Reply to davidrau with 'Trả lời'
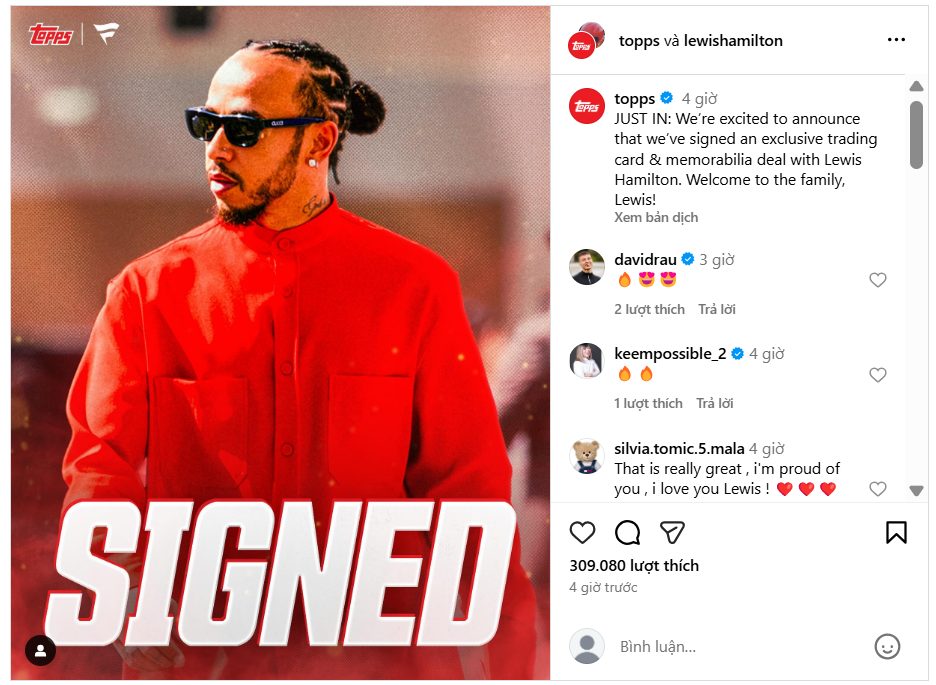Screen dimensions: 936x685 point(717,309)
